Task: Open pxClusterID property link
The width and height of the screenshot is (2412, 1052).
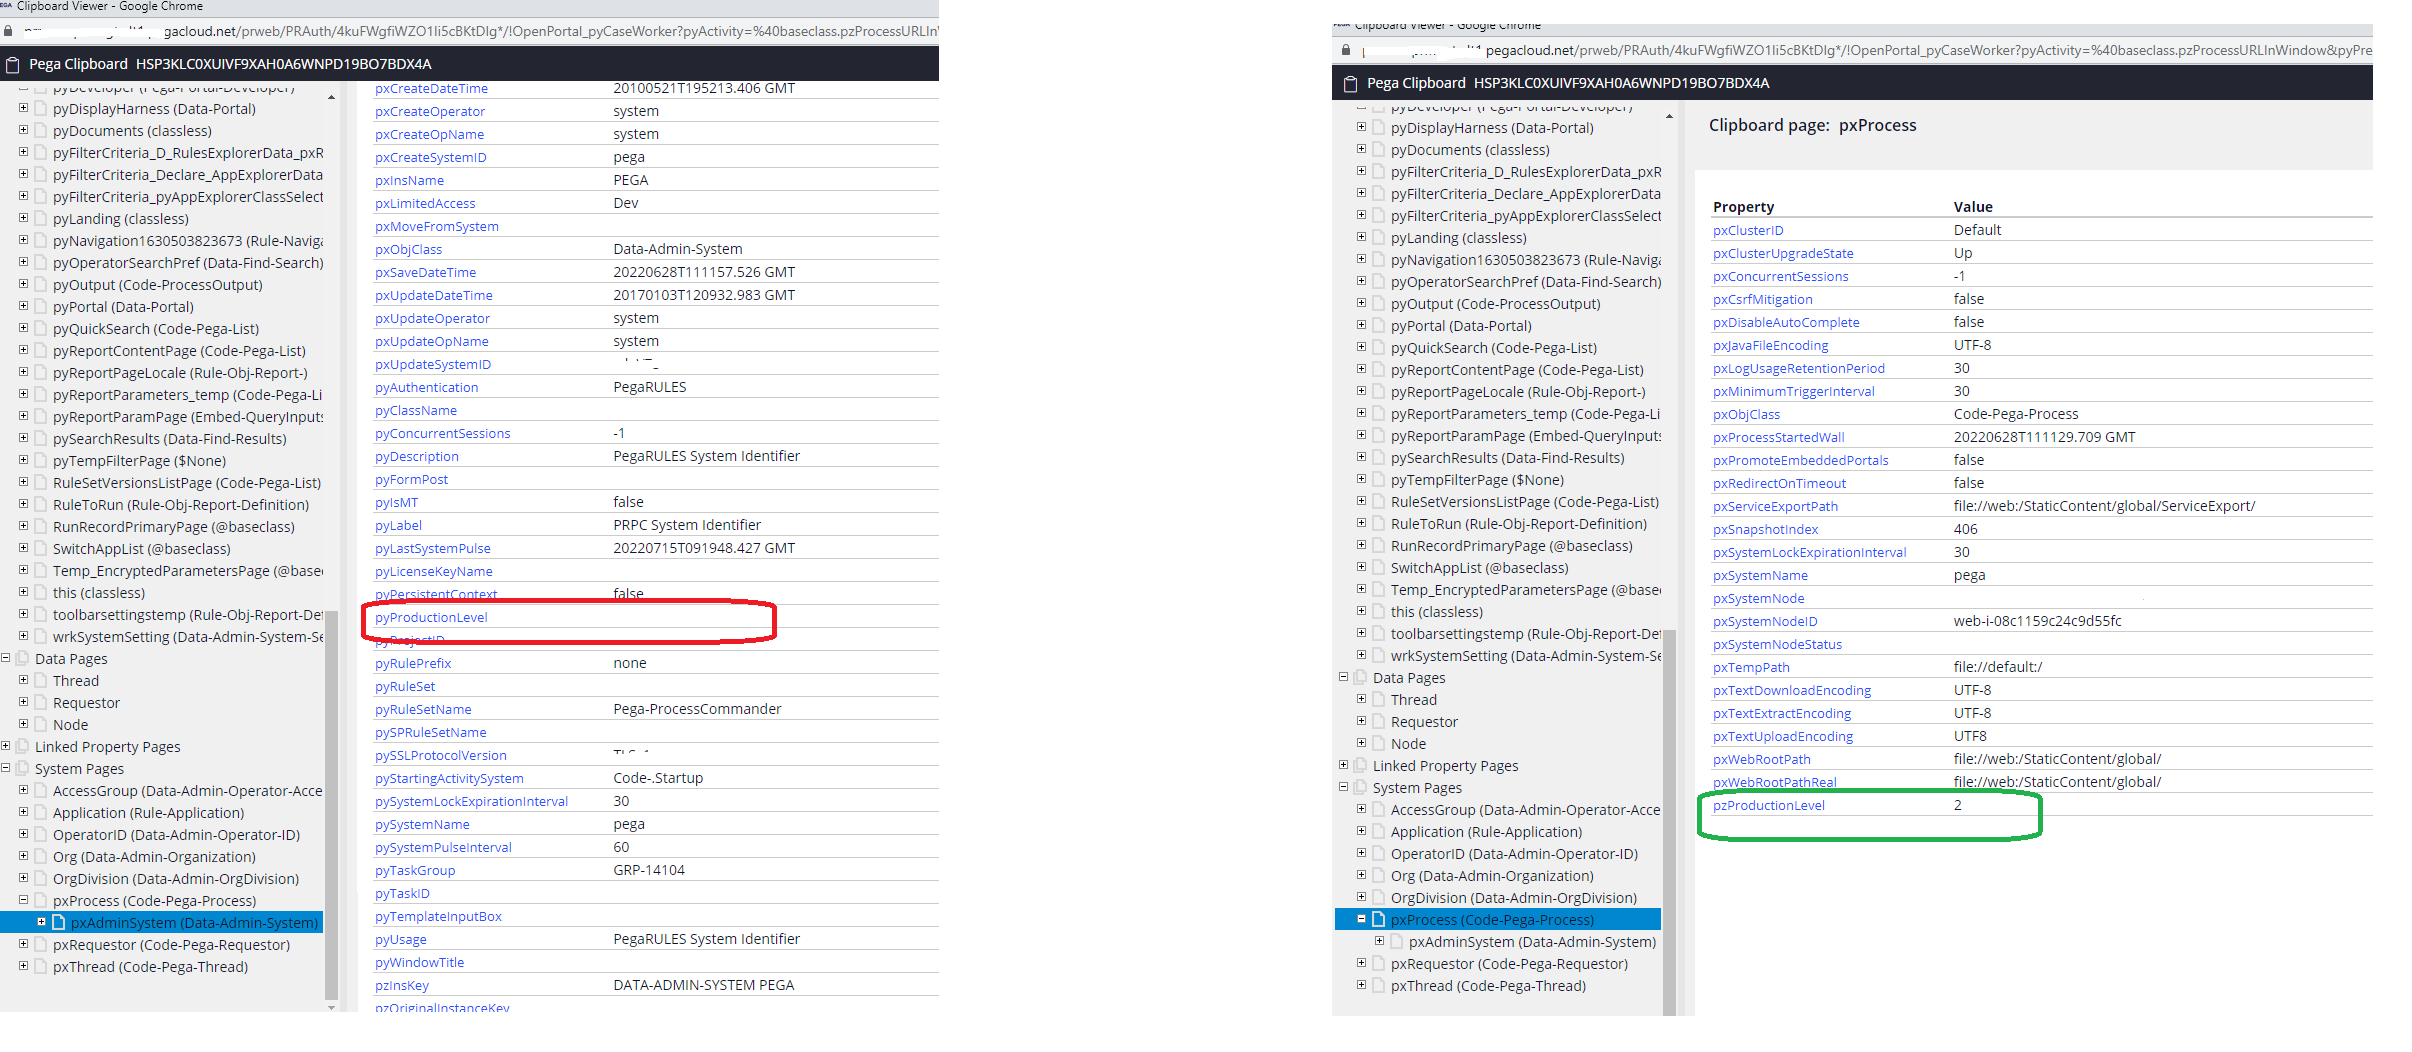Action: (1748, 231)
